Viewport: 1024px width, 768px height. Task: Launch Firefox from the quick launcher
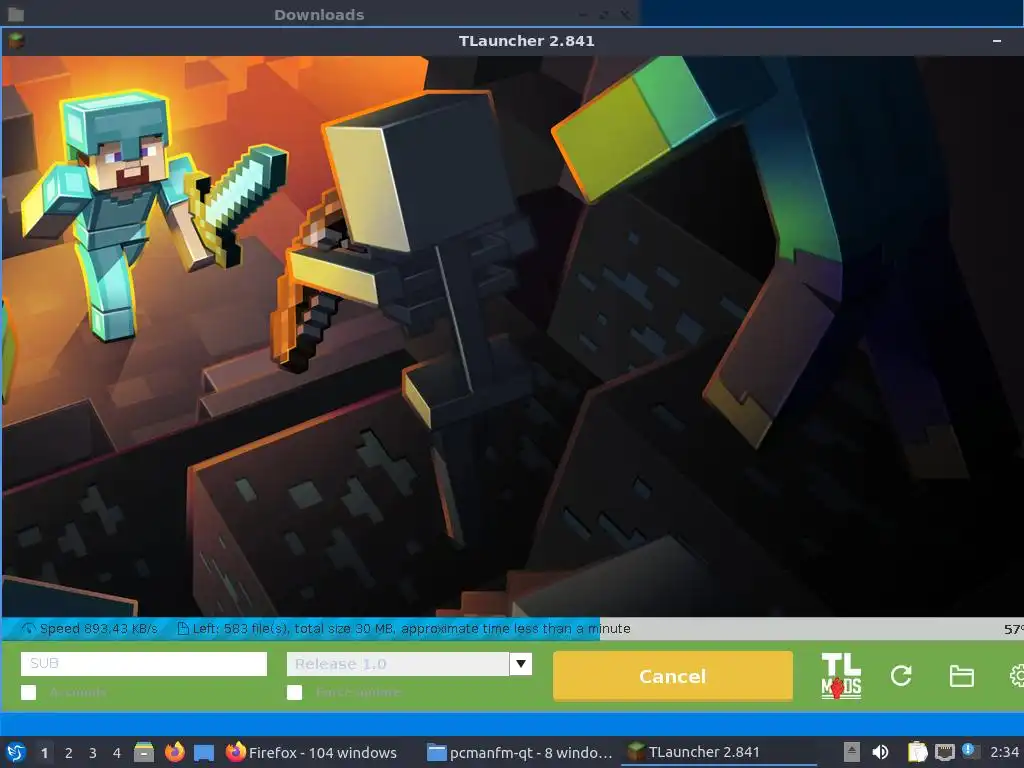174,752
